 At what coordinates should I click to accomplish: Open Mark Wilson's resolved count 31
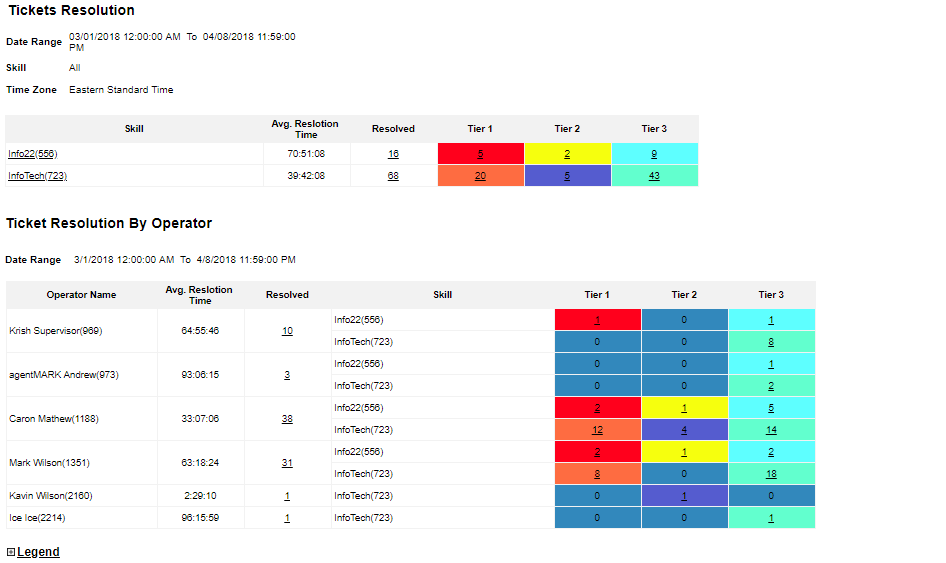pyautogui.click(x=287, y=463)
